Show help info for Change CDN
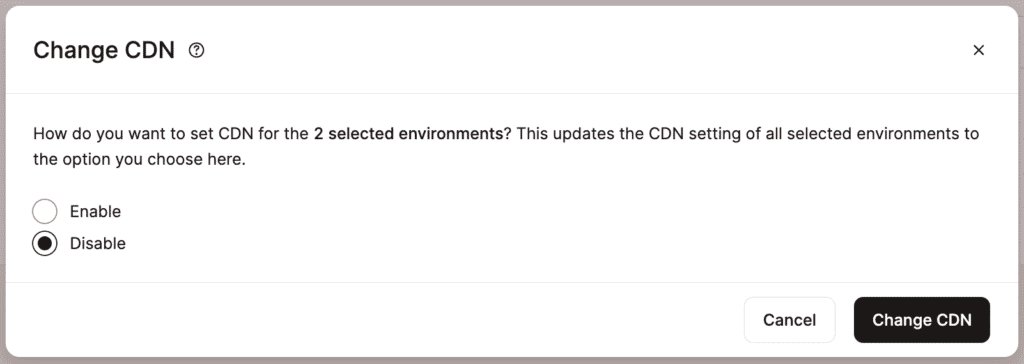Screen dimensions: 1024x364 pos(196,50)
